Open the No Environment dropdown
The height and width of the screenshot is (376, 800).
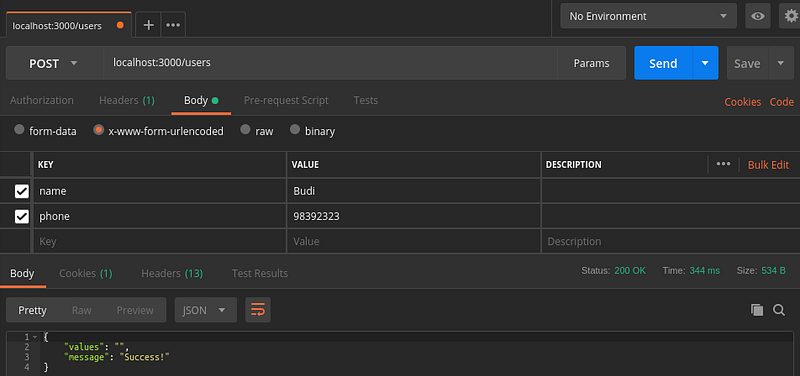(648, 16)
